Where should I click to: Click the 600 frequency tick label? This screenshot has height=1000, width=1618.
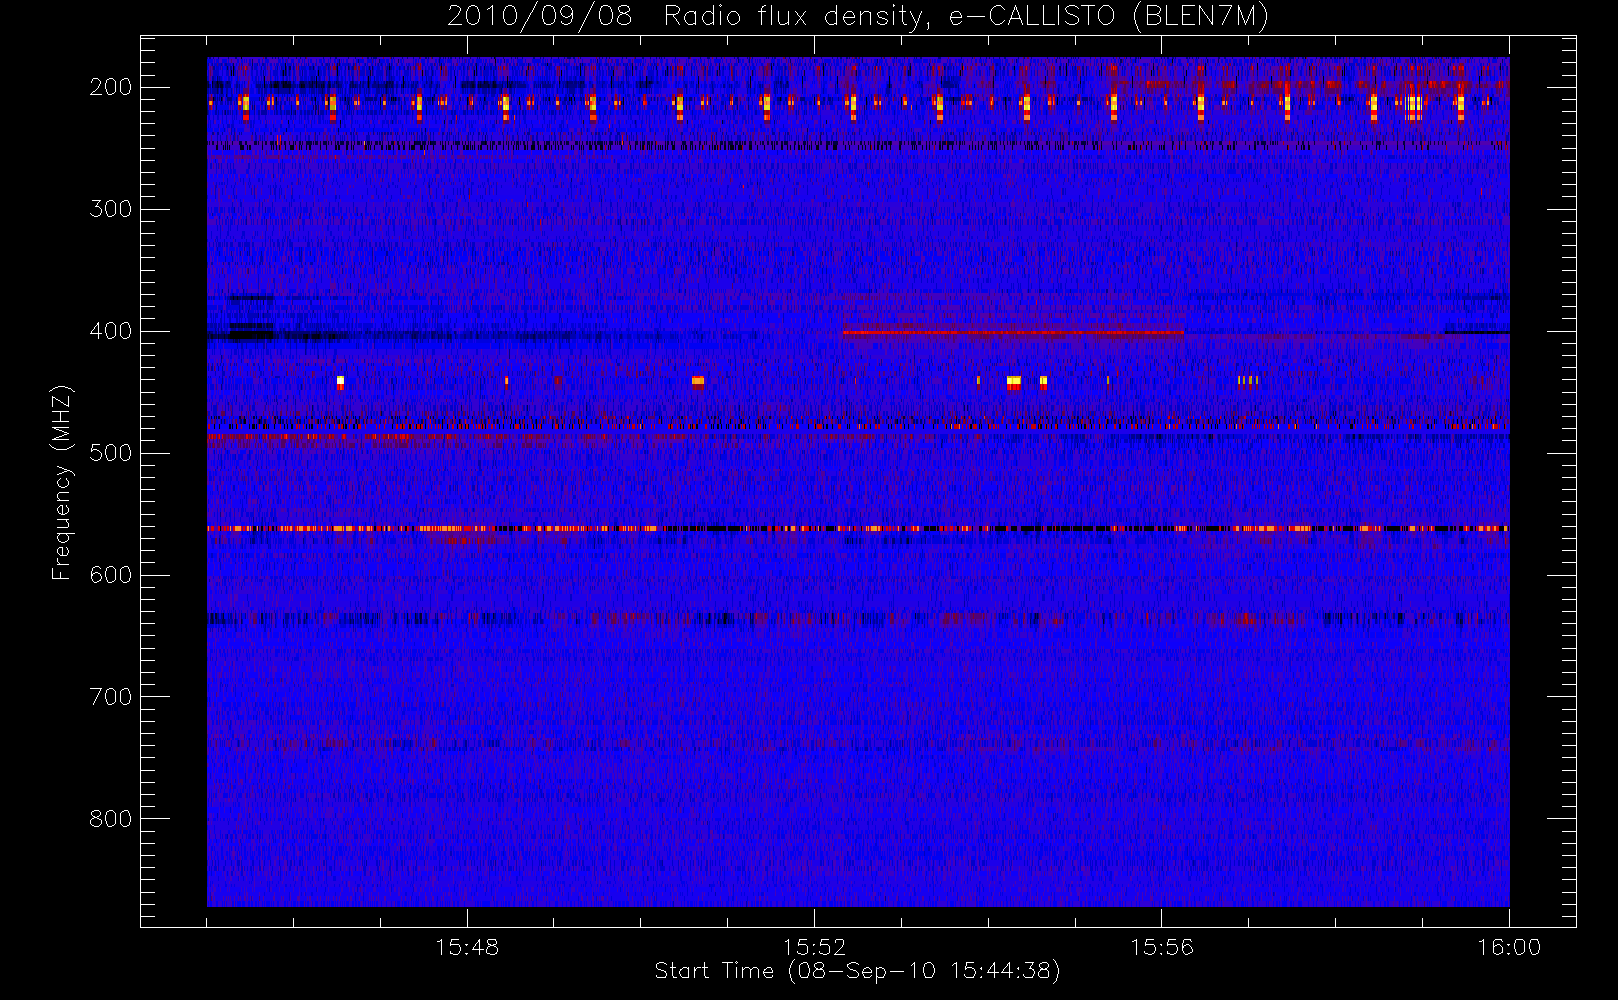111,575
